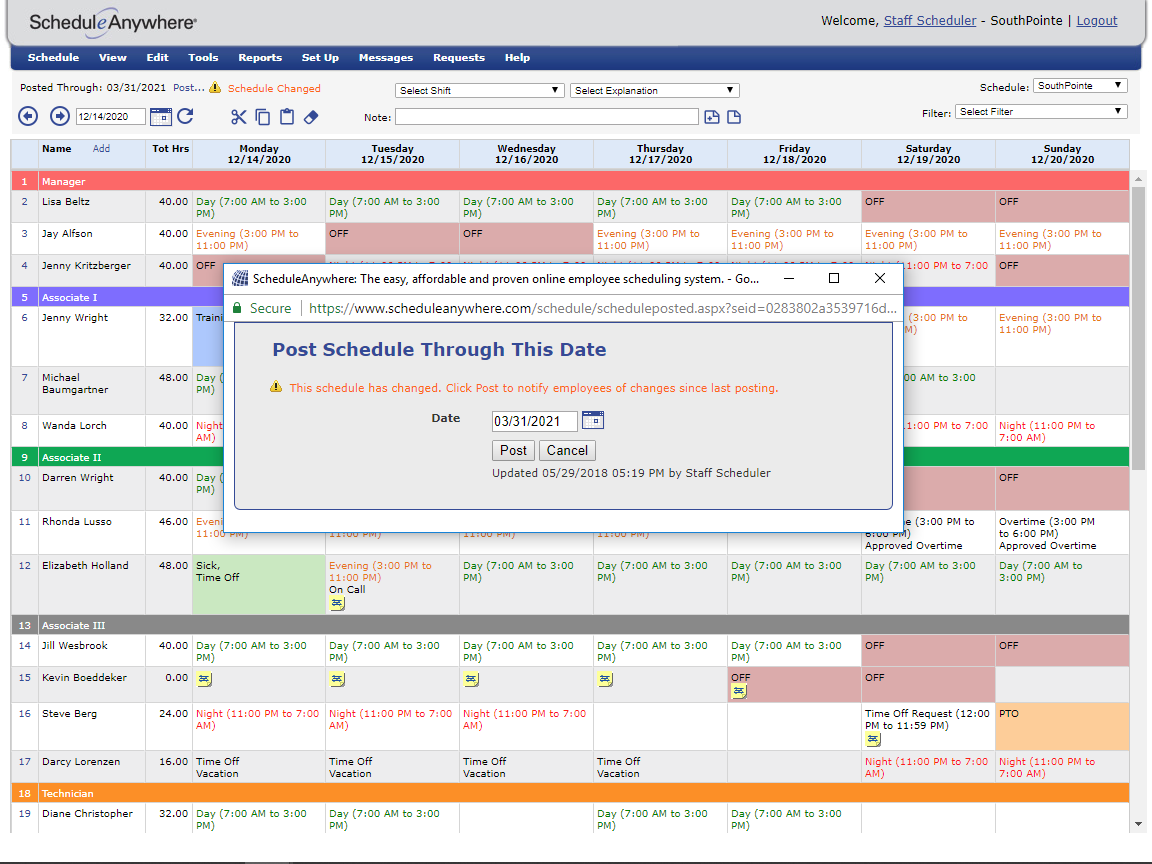Image resolution: width=1152 pixels, height=864 pixels.
Task: Open Kevin Boeddeker's Monday note icon
Action: tap(204, 679)
